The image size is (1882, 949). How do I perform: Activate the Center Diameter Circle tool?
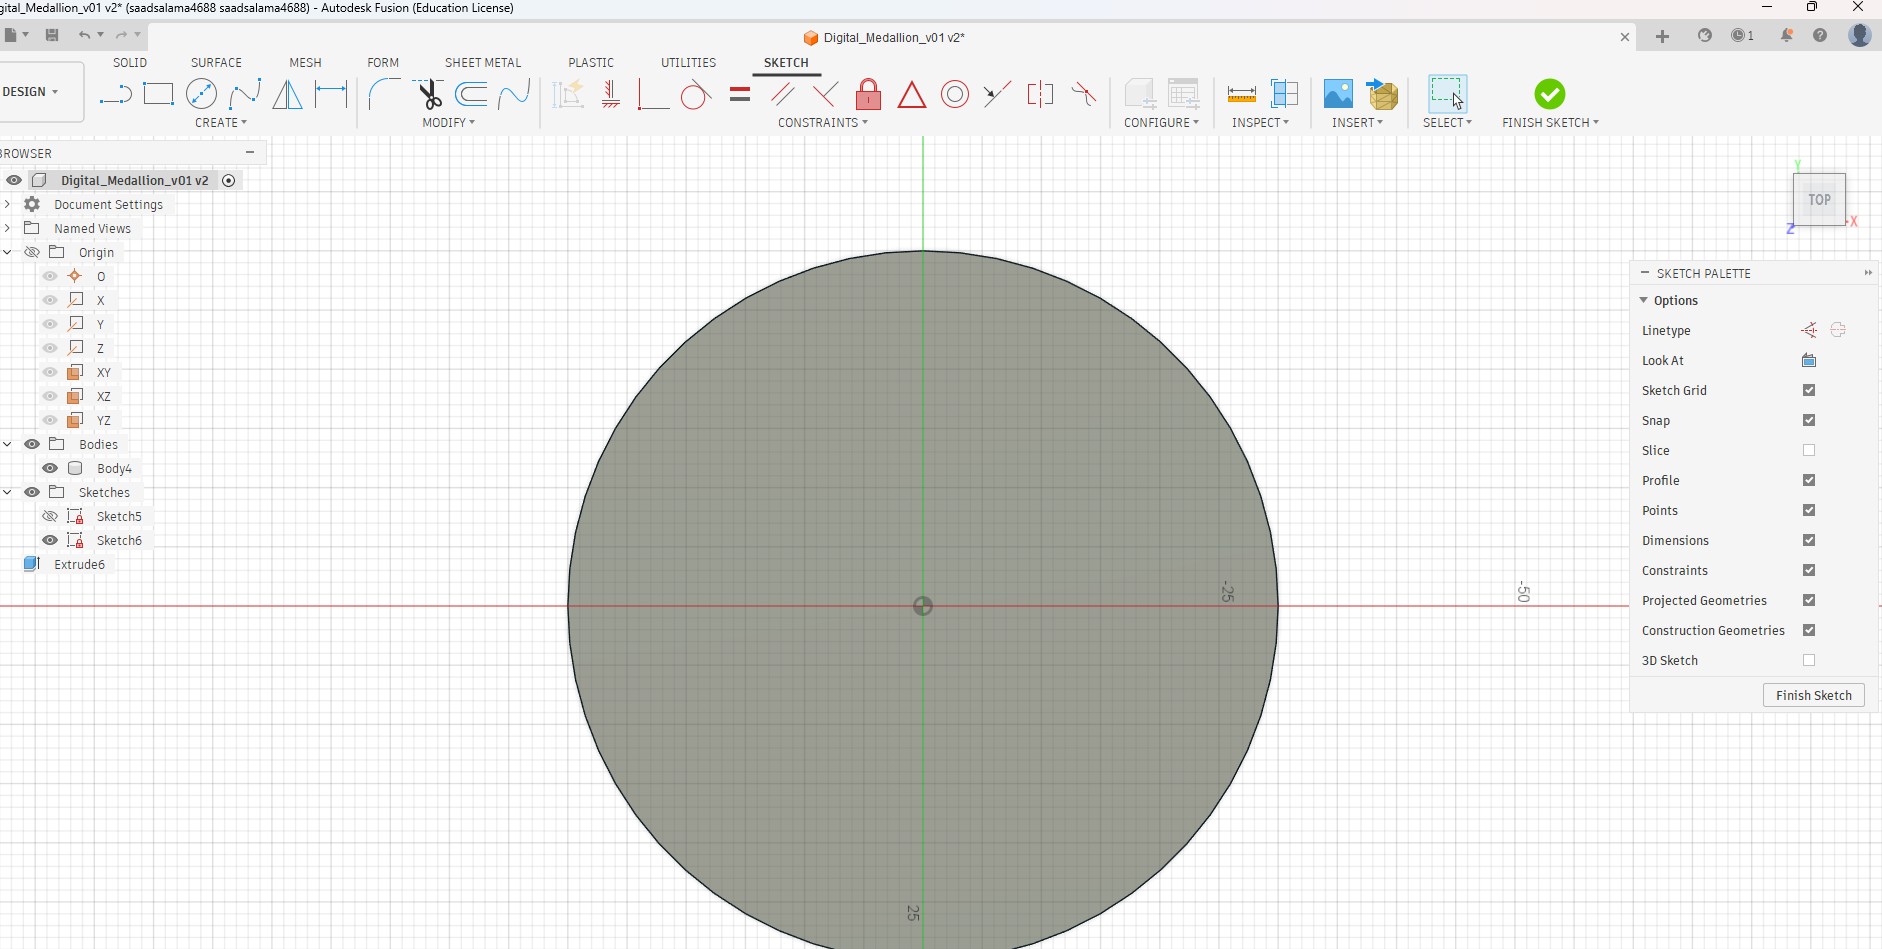click(201, 94)
